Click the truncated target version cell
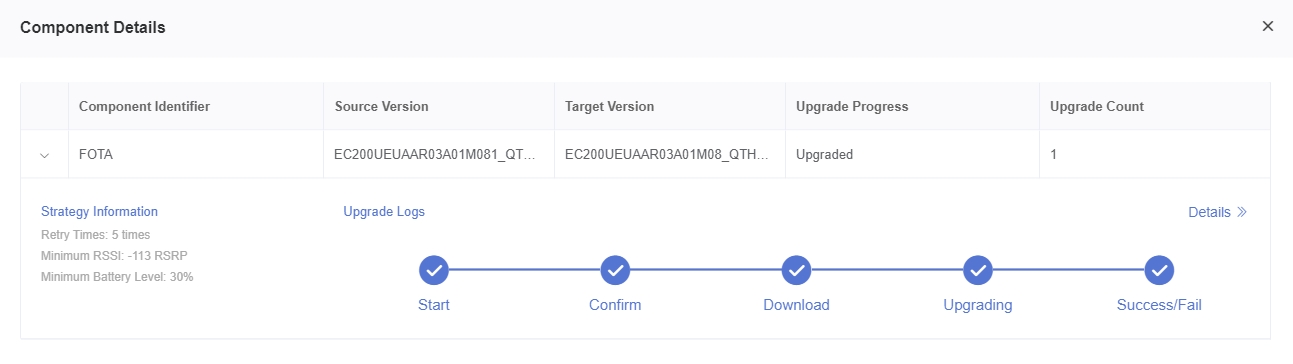Image resolution: width=1293 pixels, height=364 pixels. tap(670, 155)
